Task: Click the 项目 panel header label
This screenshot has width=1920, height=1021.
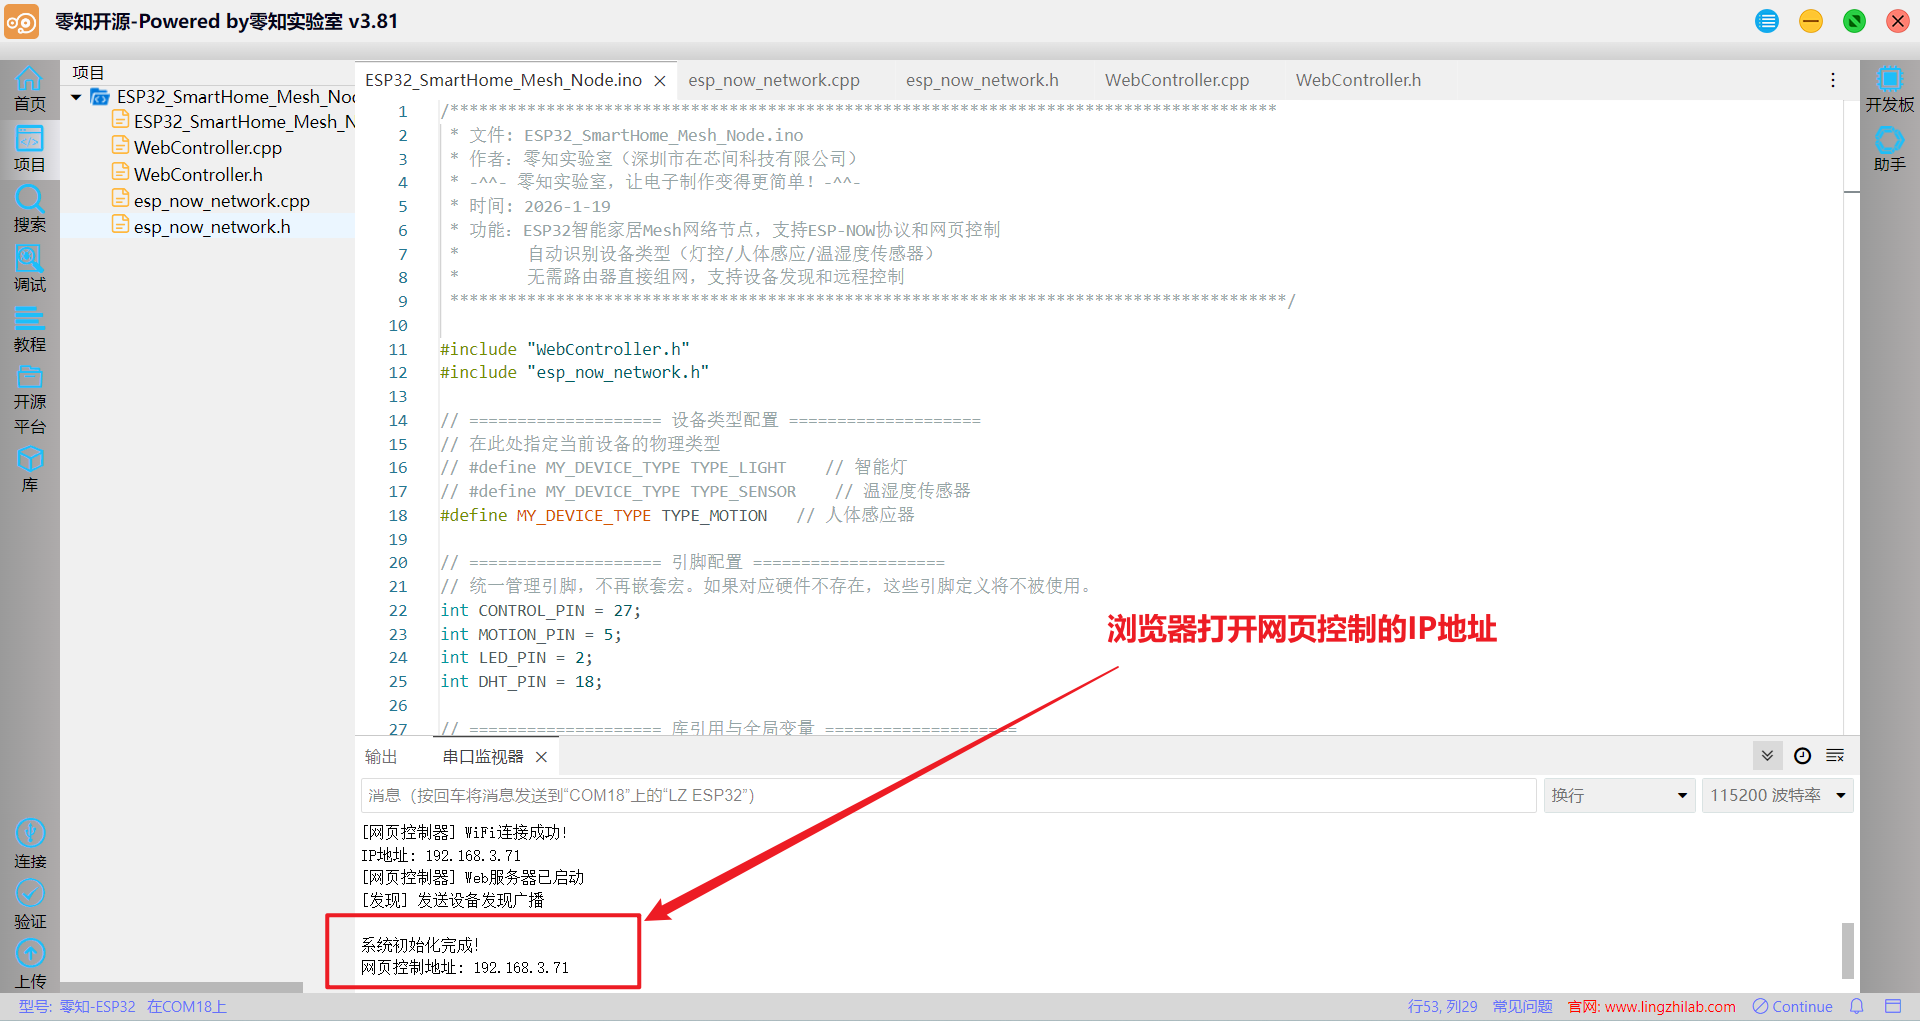Action: click(88, 73)
